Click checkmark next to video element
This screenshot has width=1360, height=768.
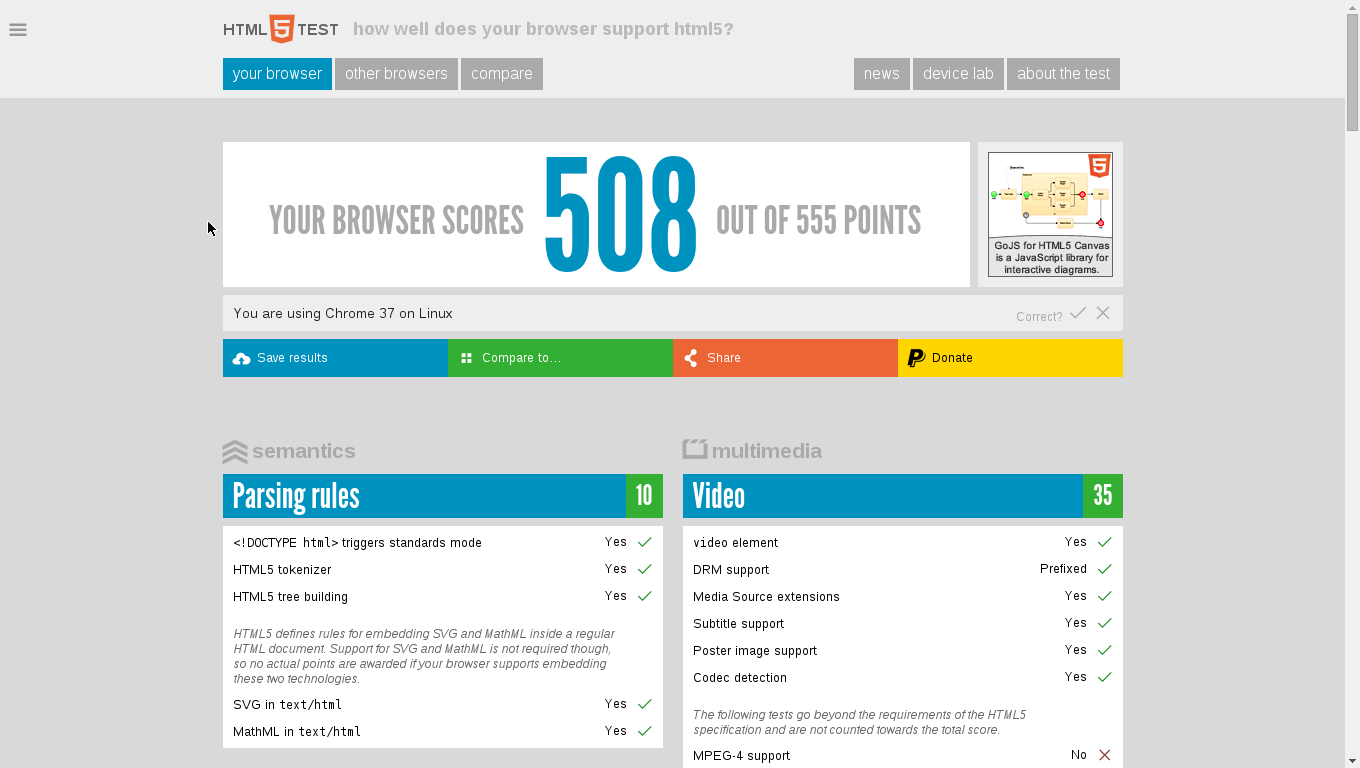tap(1105, 542)
